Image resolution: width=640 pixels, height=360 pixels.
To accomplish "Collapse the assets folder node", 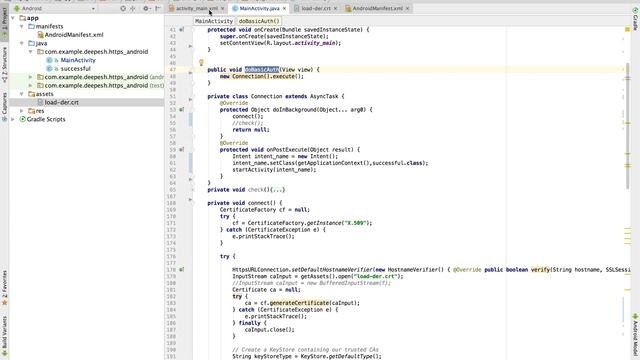I will [x=22, y=94].
